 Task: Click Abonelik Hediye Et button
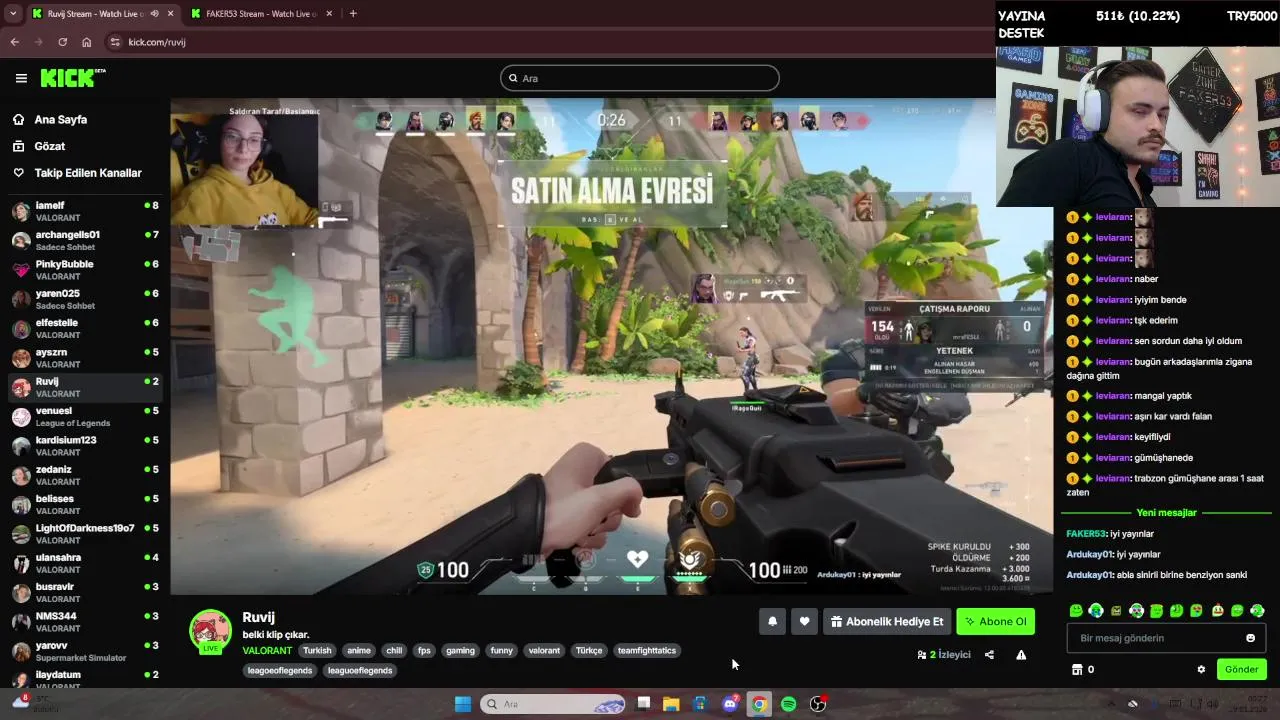[887, 621]
